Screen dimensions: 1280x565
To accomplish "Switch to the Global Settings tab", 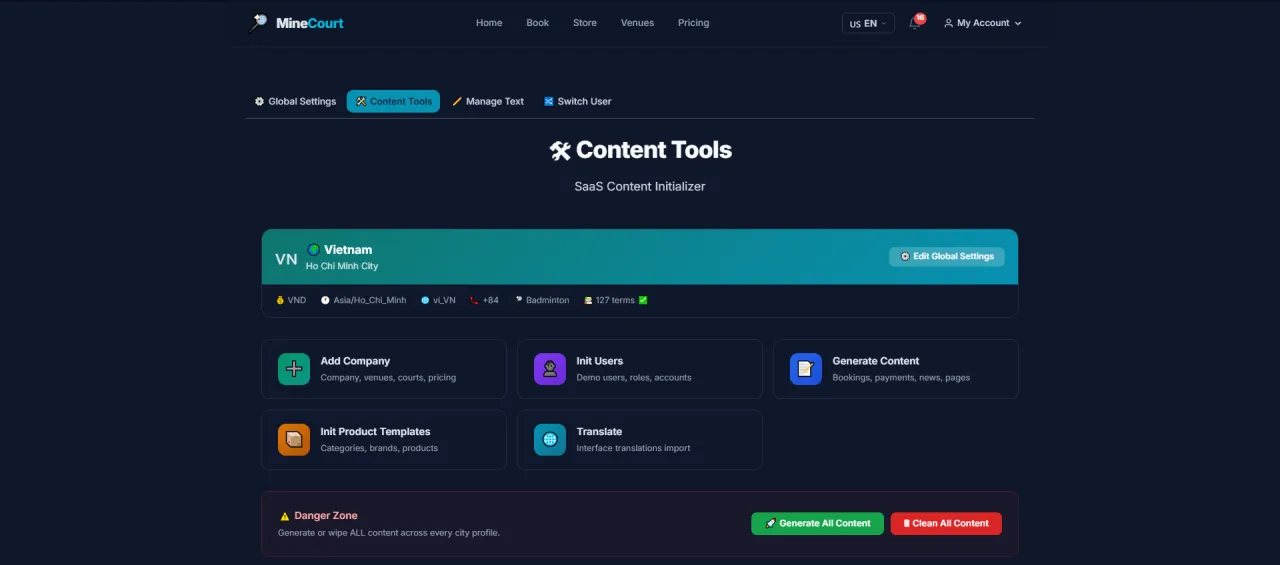I will (x=295, y=101).
